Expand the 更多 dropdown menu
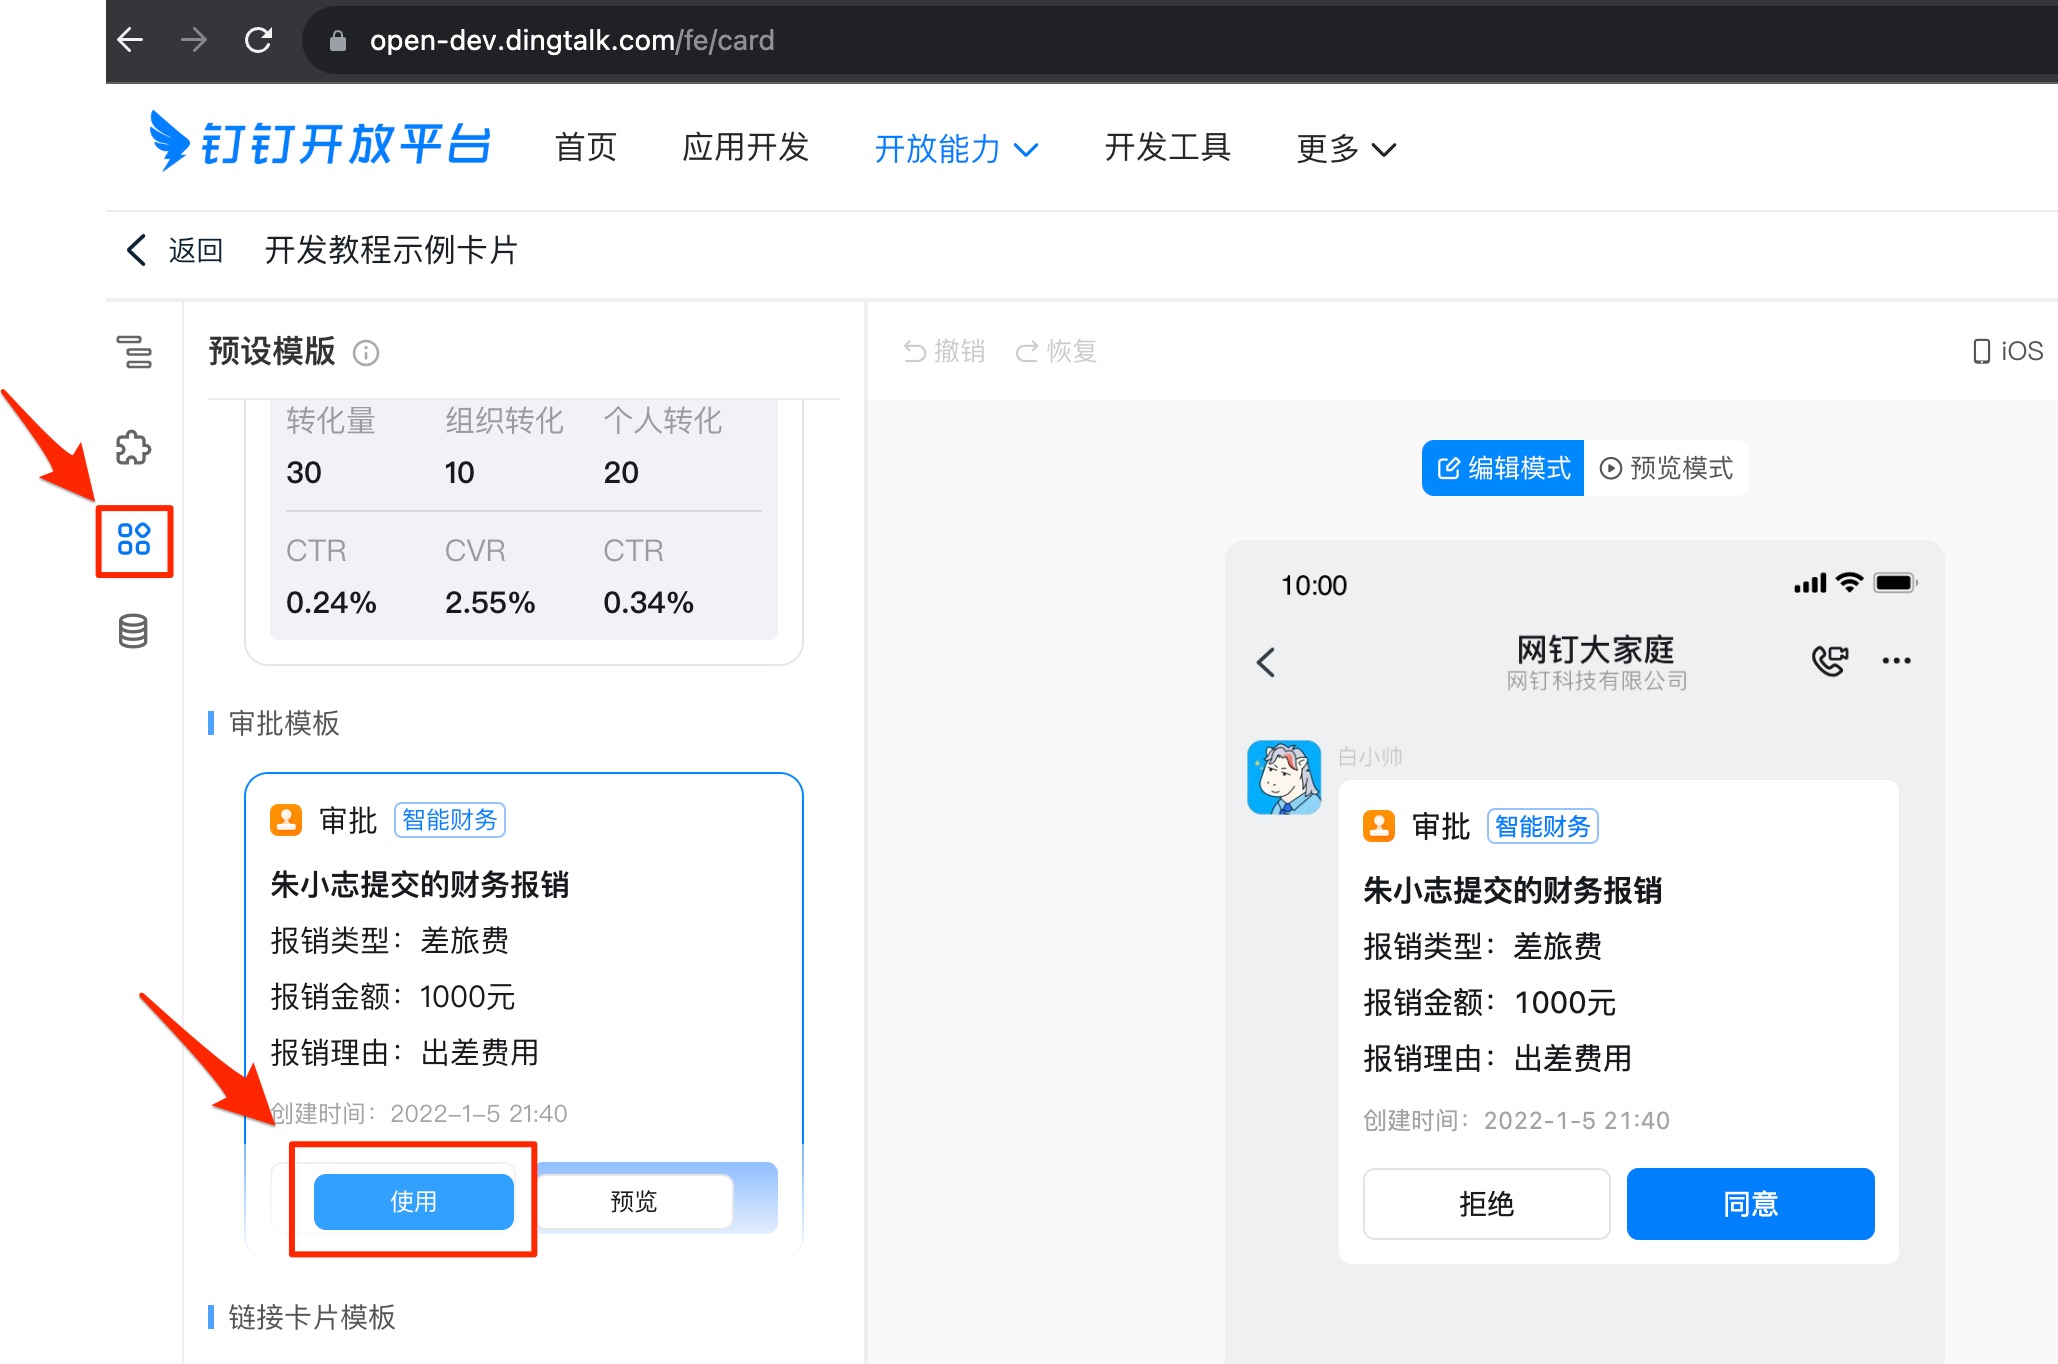Viewport: 2058px width, 1364px height. click(1346, 148)
